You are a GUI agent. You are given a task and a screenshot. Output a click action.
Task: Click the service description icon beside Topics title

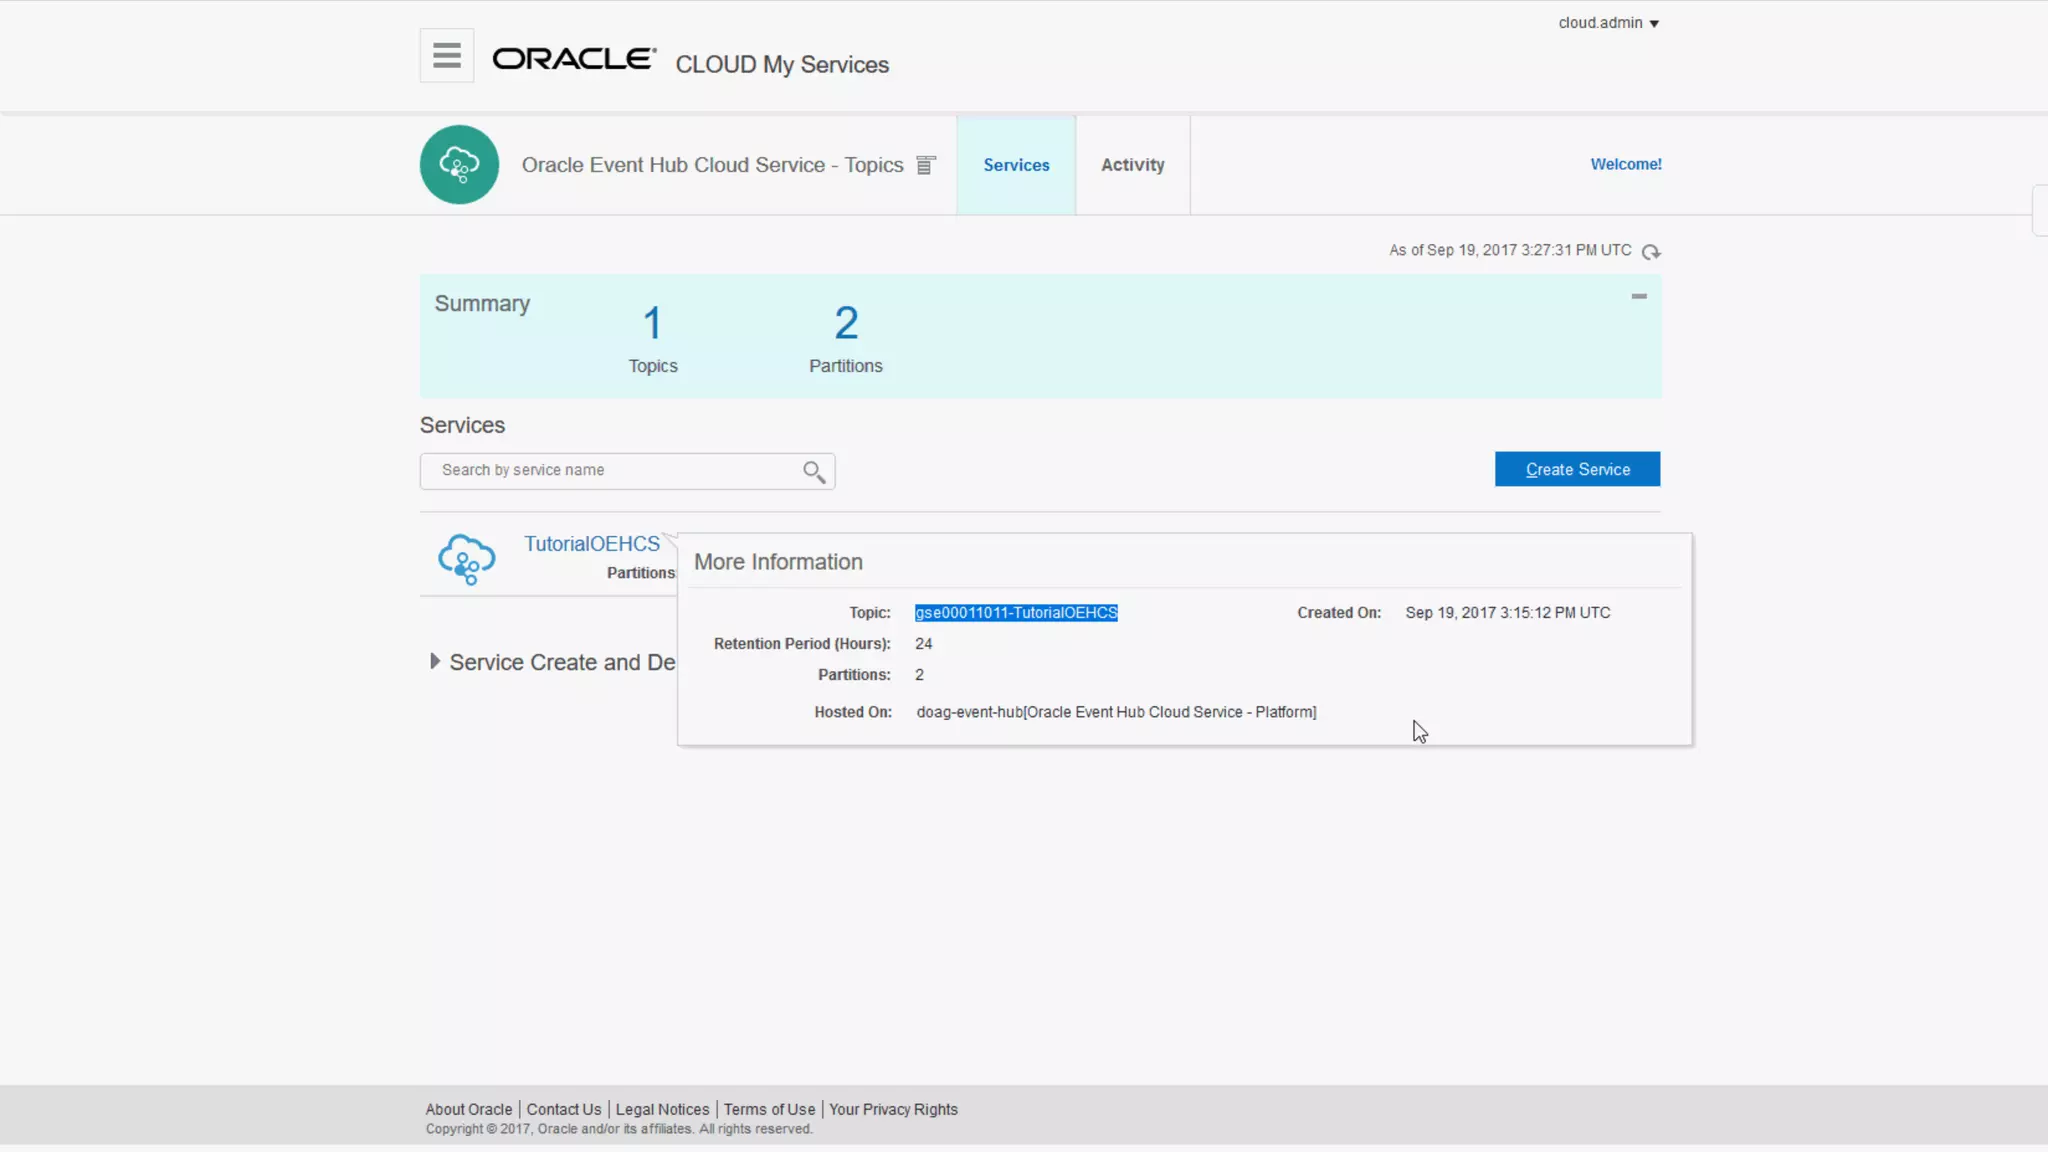click(x=926, y=165)
